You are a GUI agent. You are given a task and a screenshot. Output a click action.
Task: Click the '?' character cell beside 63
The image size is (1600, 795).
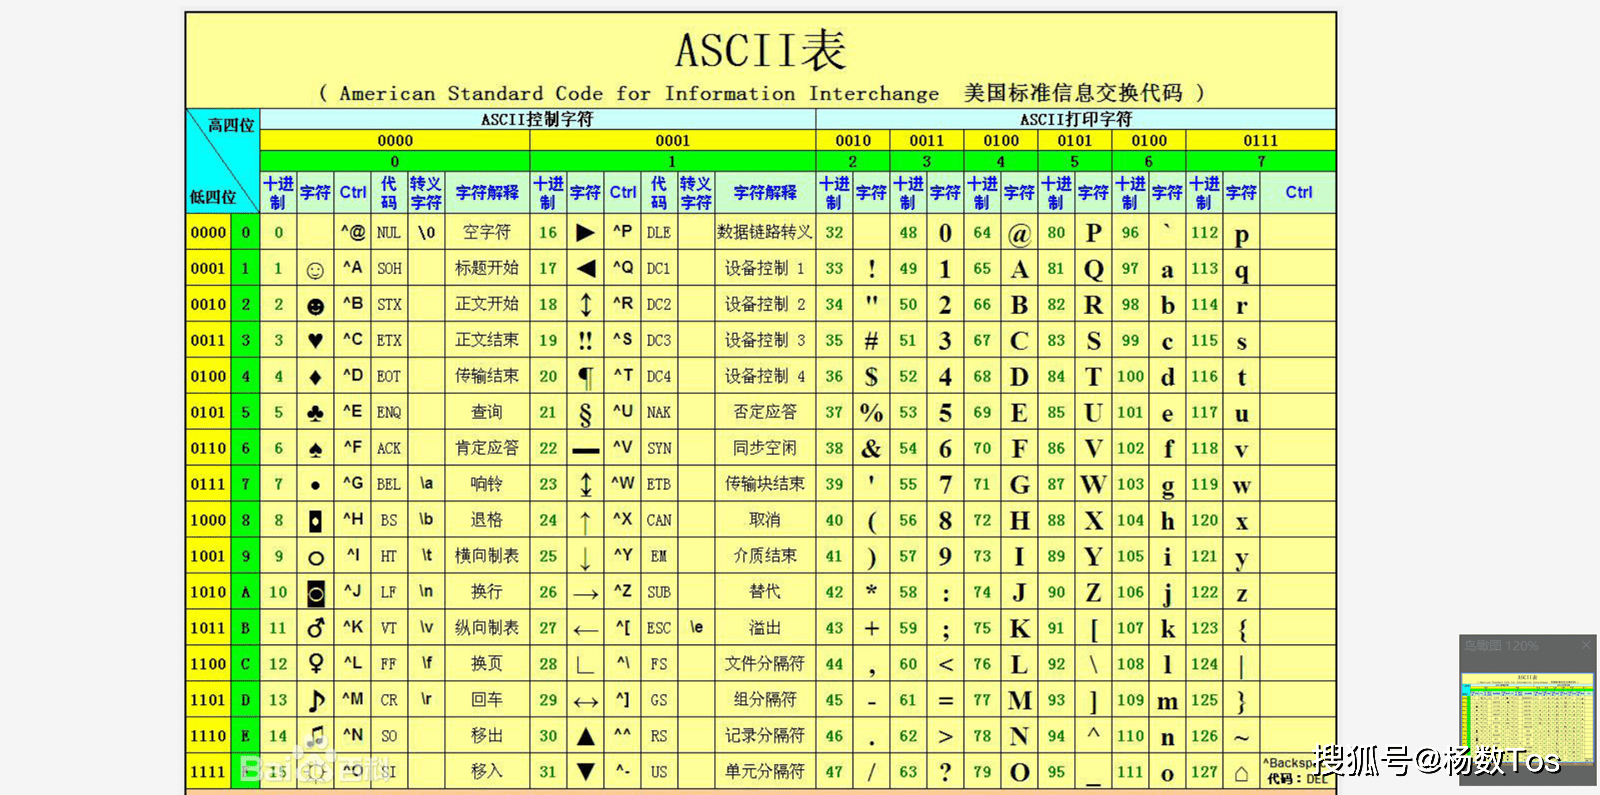click(945, 772)
